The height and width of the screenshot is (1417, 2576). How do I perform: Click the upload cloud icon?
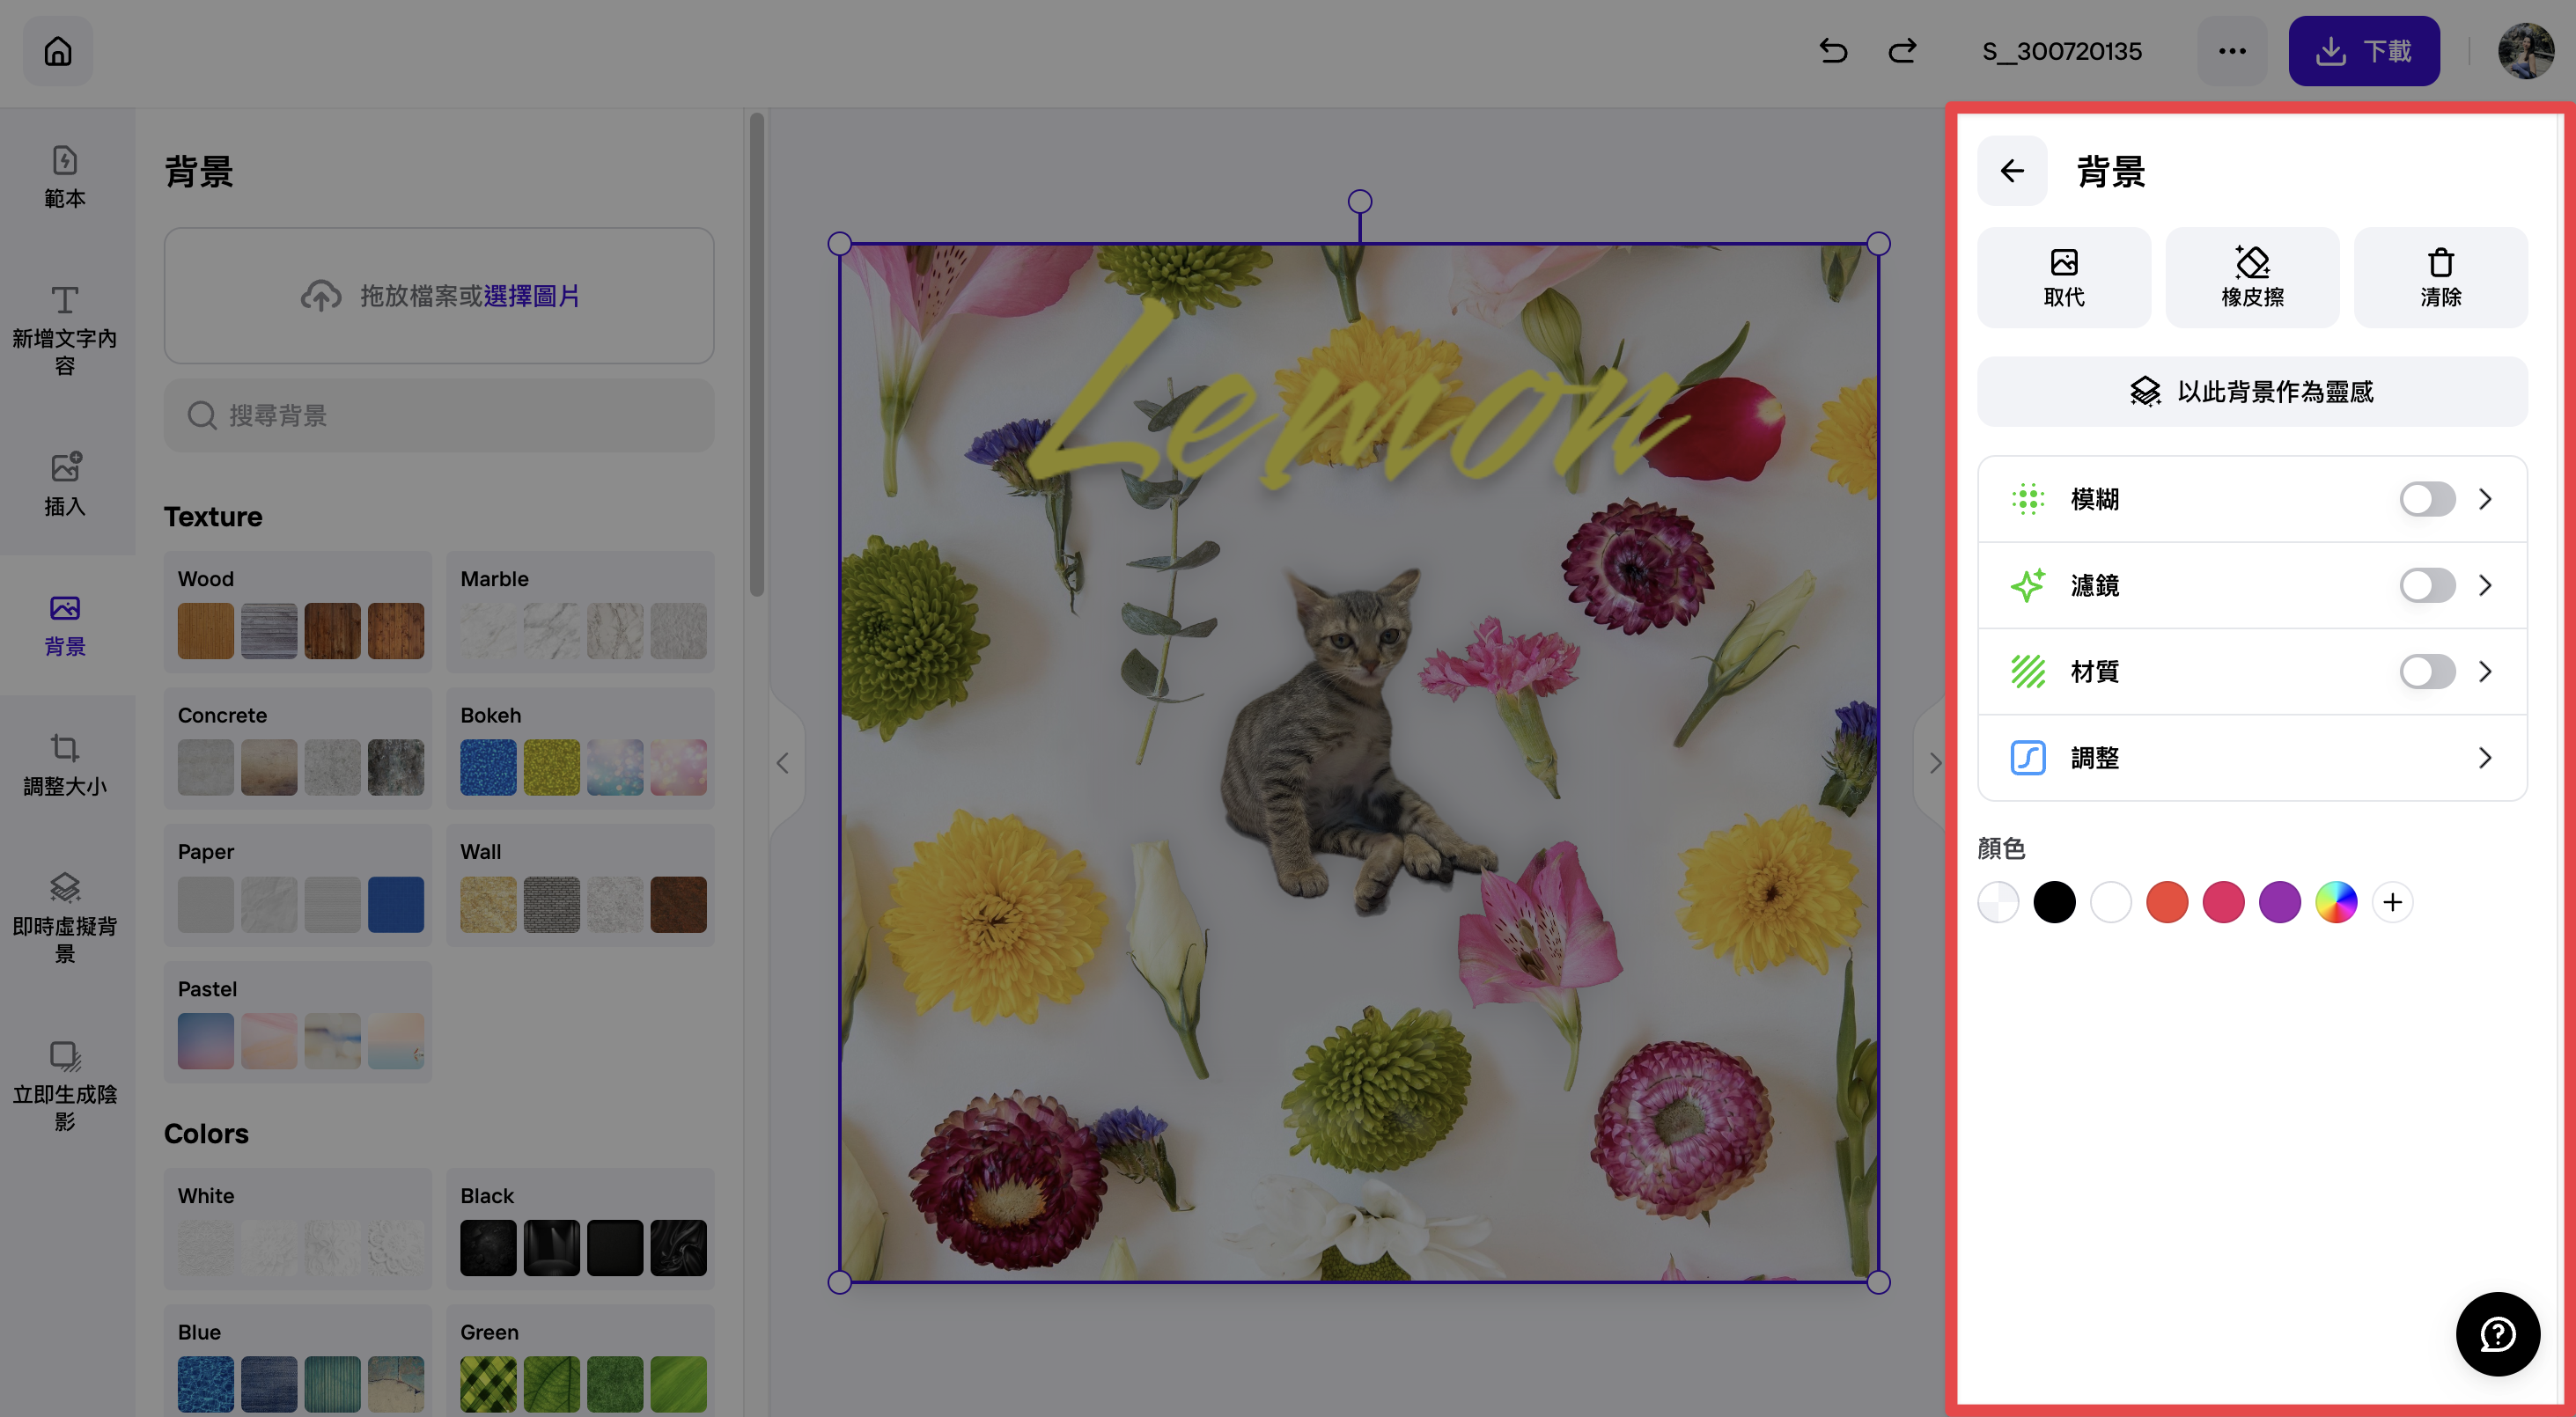tap(321, 296)
